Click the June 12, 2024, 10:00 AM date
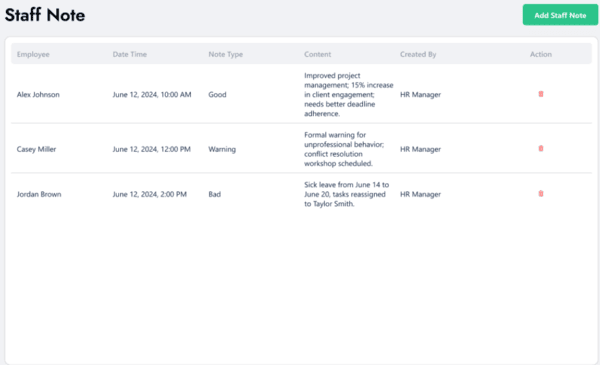Image resolution: width=600 pixels, height=365 pixels. coord(152,95)
